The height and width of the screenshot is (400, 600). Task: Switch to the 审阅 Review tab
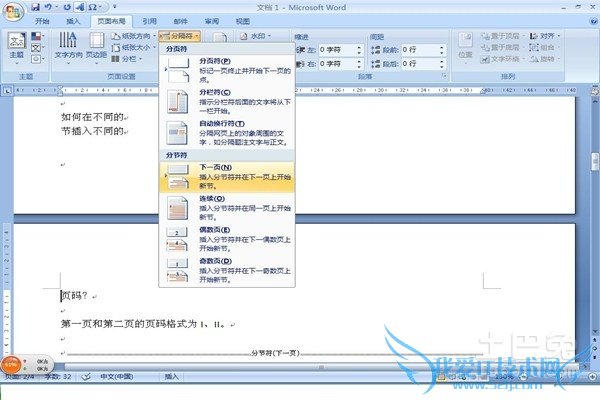coord(212,21)
